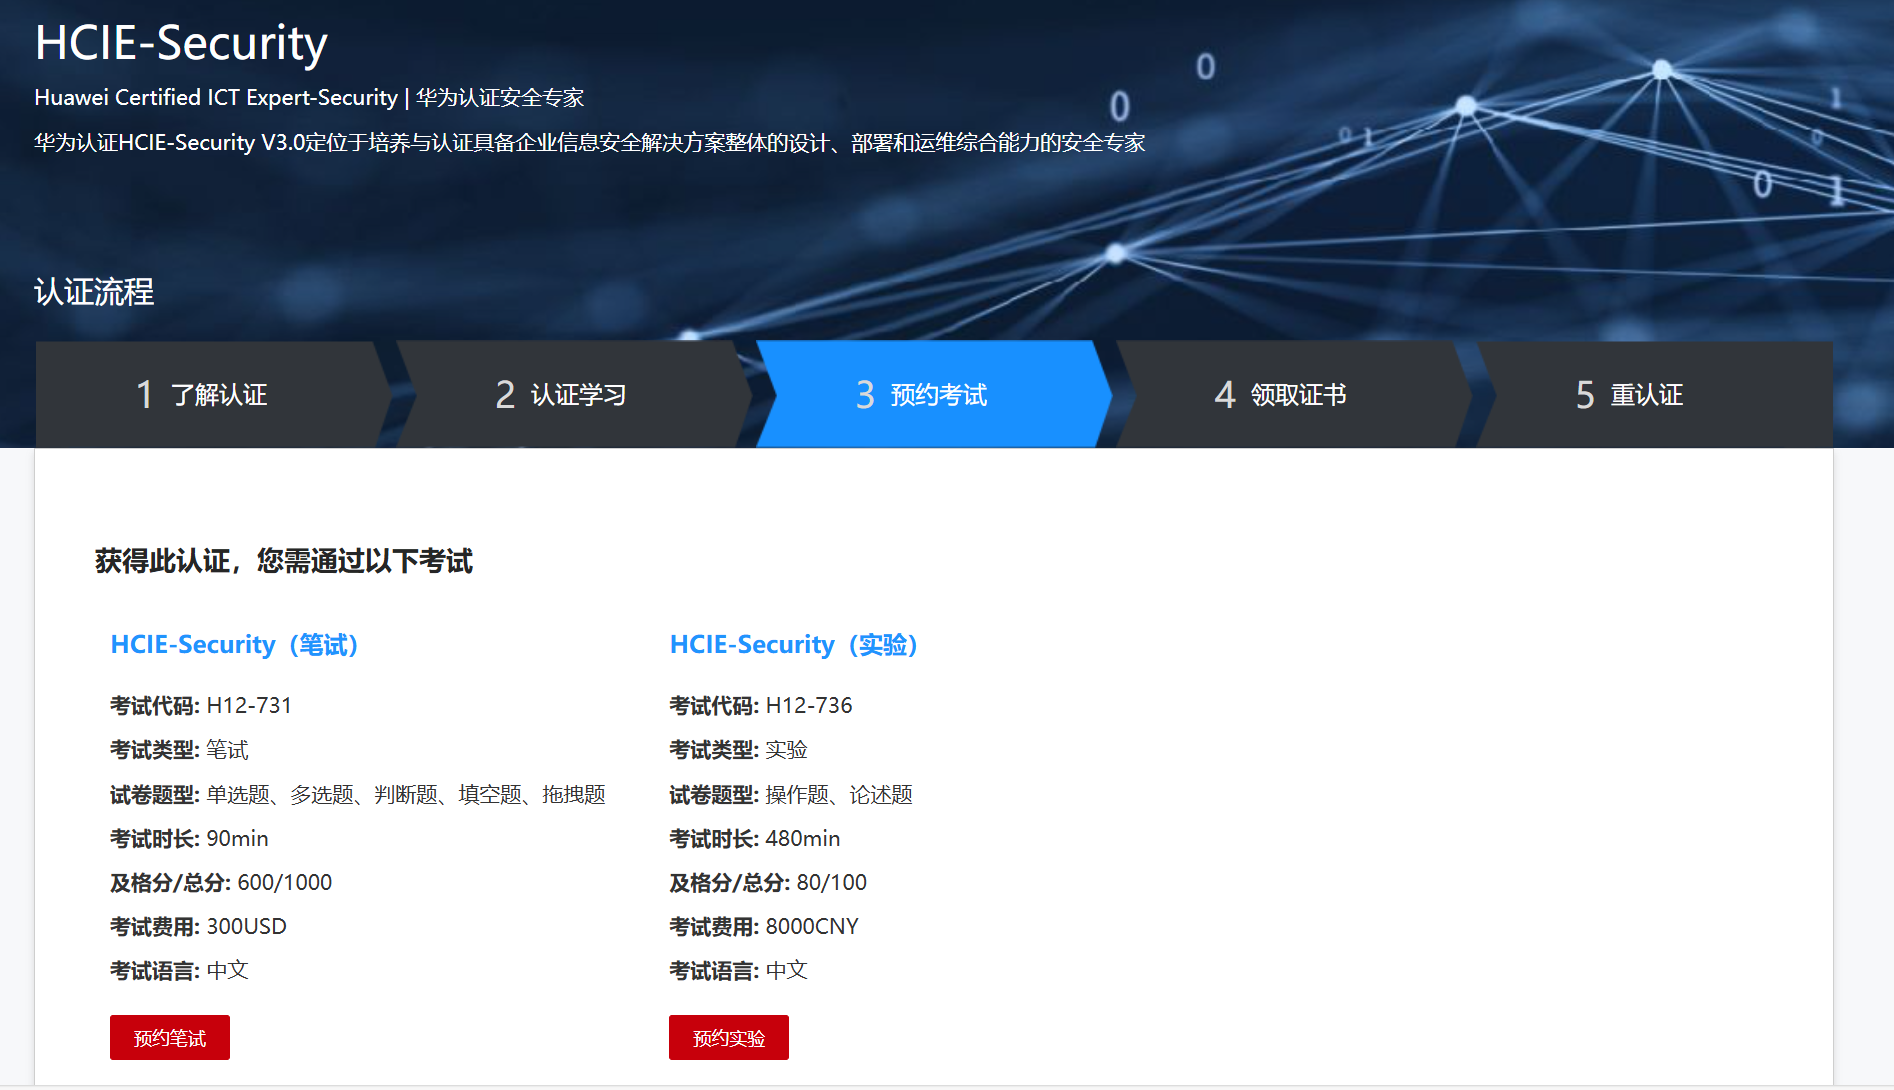Click the 8000CNY exam fee value
Screen dimensions: 1894x1090
(812, 926)
